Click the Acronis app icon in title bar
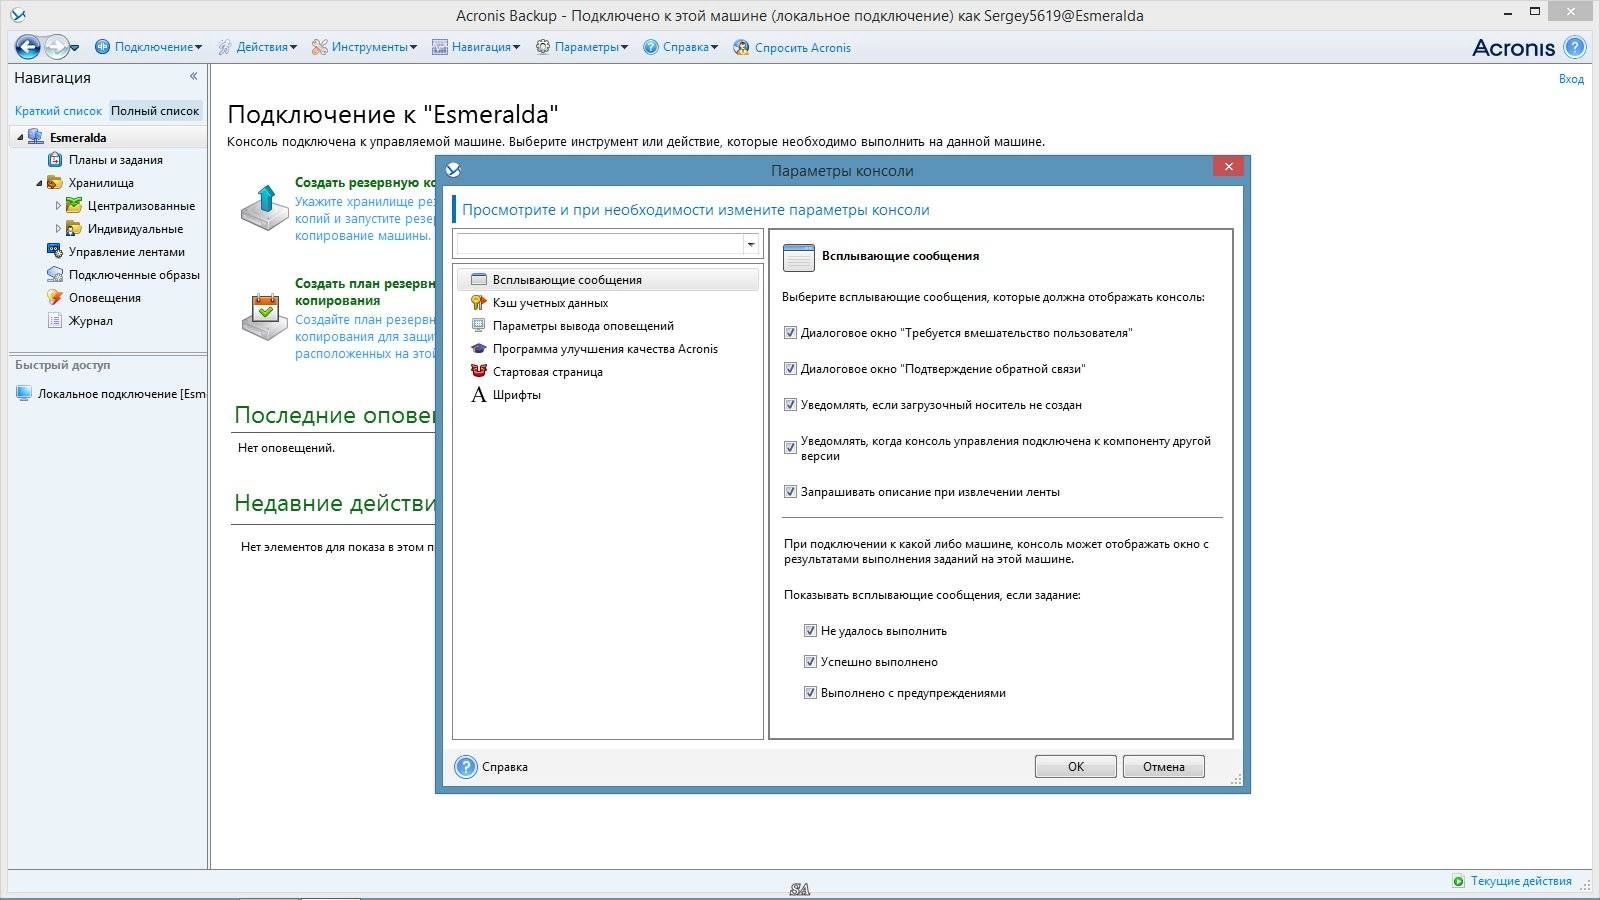Screen dimensions: 1600x900 click(x=18, y=15)
